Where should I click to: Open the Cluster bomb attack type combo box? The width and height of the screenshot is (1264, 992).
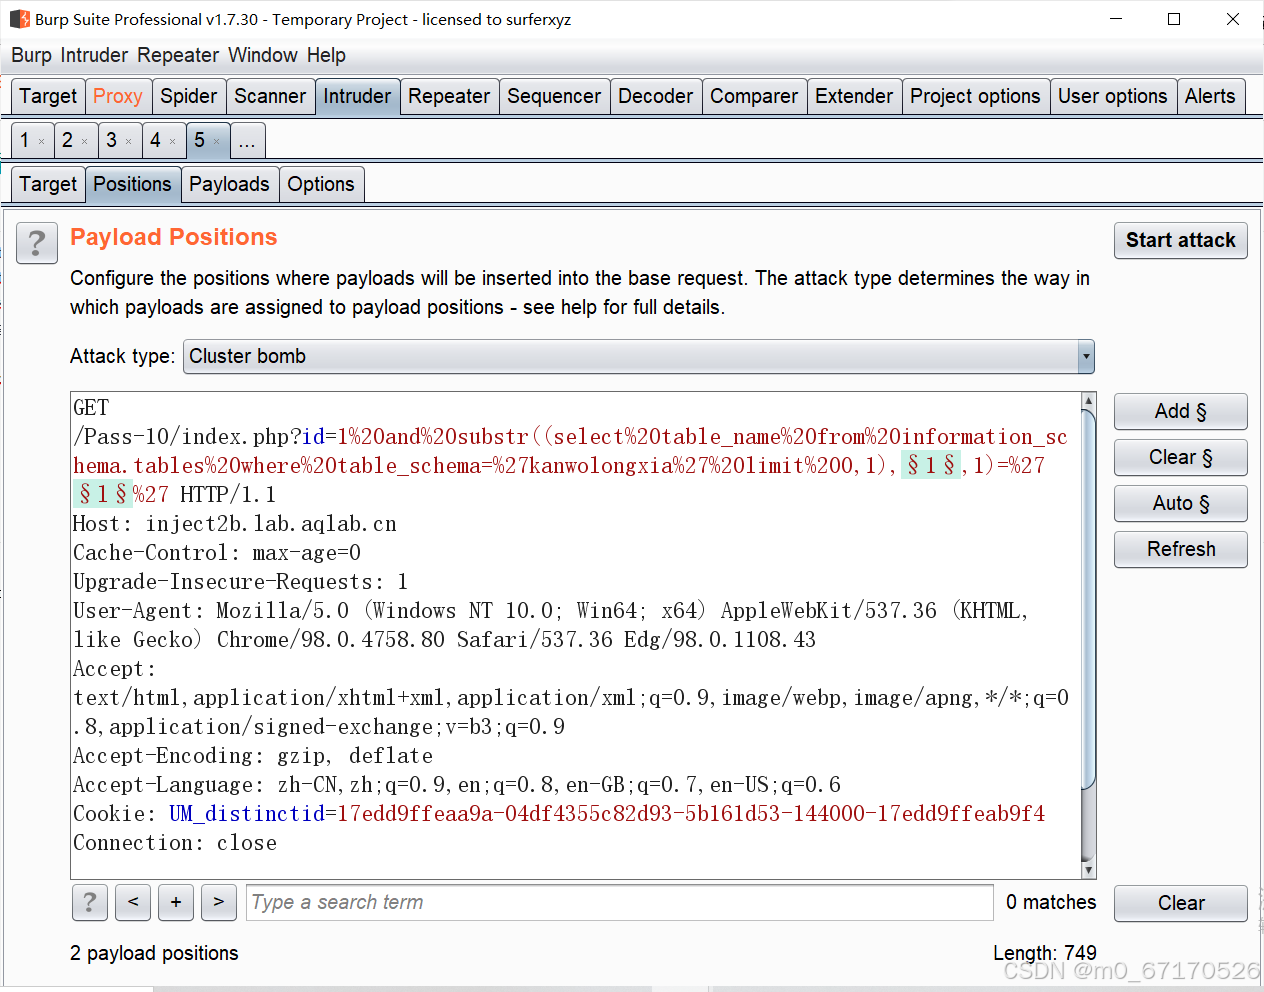pyautogui.click(x=638, y=356)
